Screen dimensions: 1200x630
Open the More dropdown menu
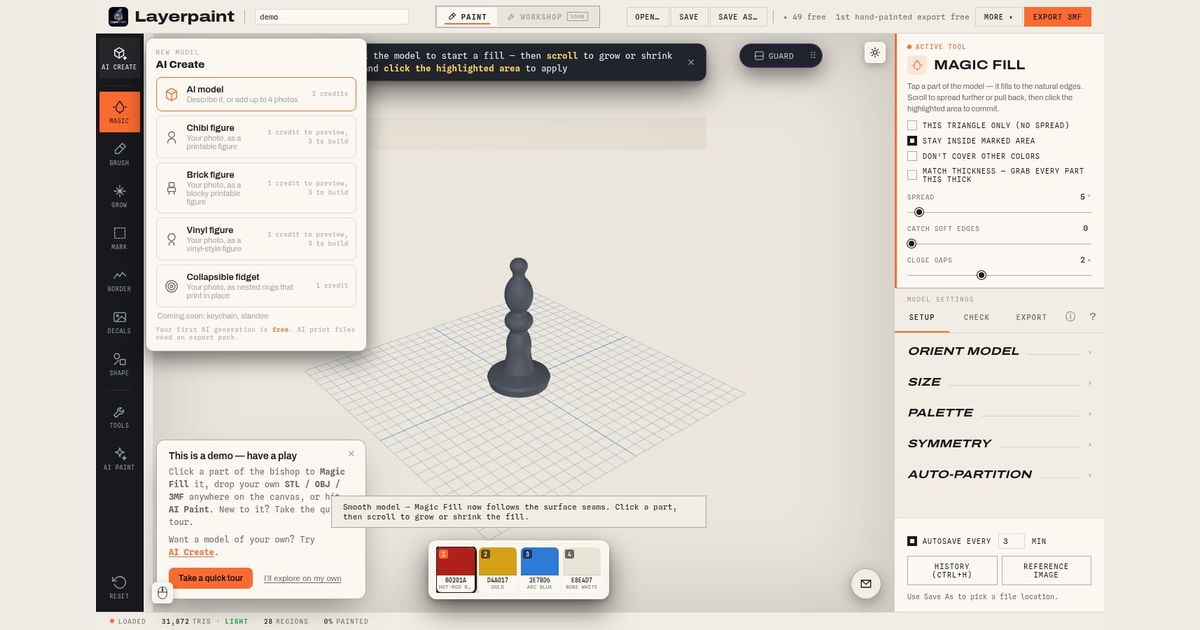[998, 17]
